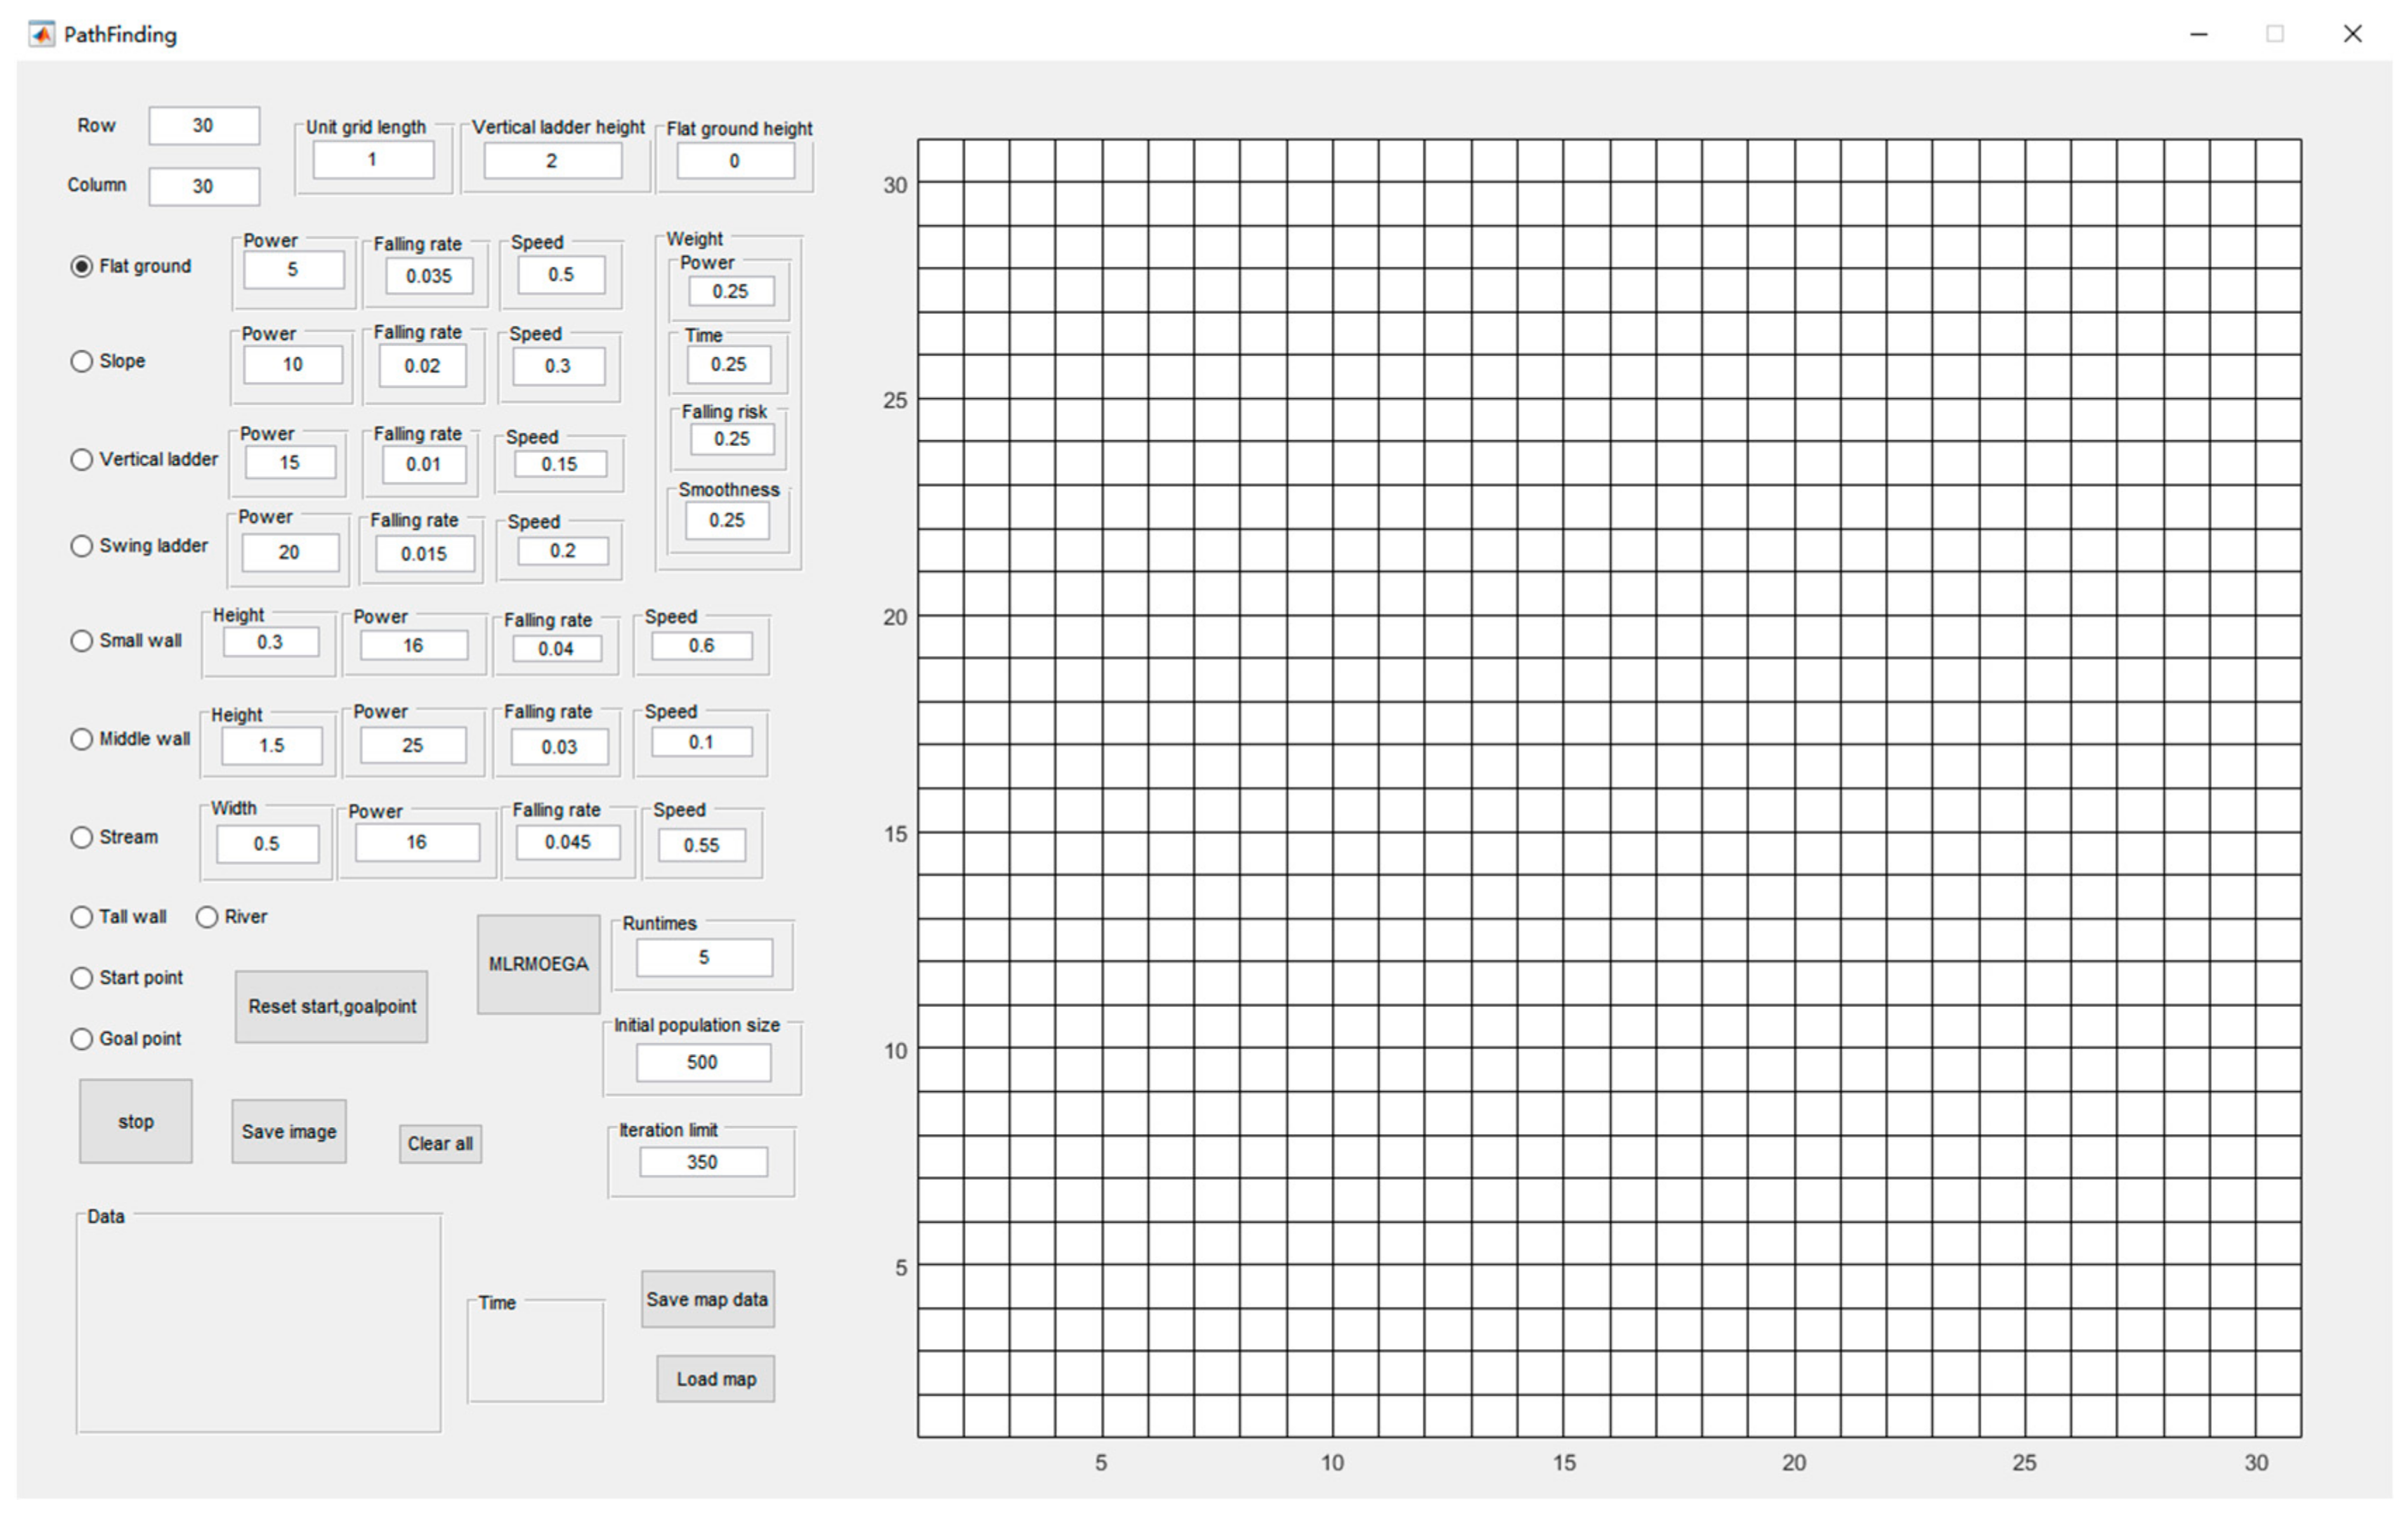Click the Row input field

pos(204,126)
